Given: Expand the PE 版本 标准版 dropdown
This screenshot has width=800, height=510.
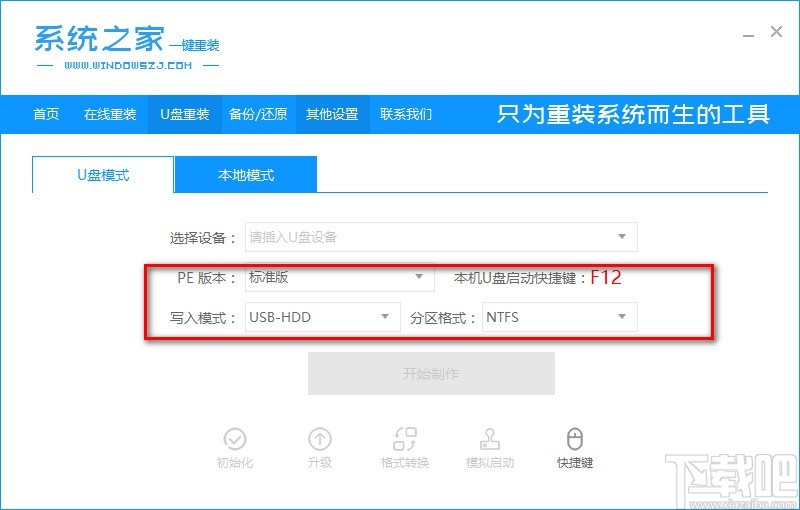Looking at the screenshot, I should pos(340,277).
